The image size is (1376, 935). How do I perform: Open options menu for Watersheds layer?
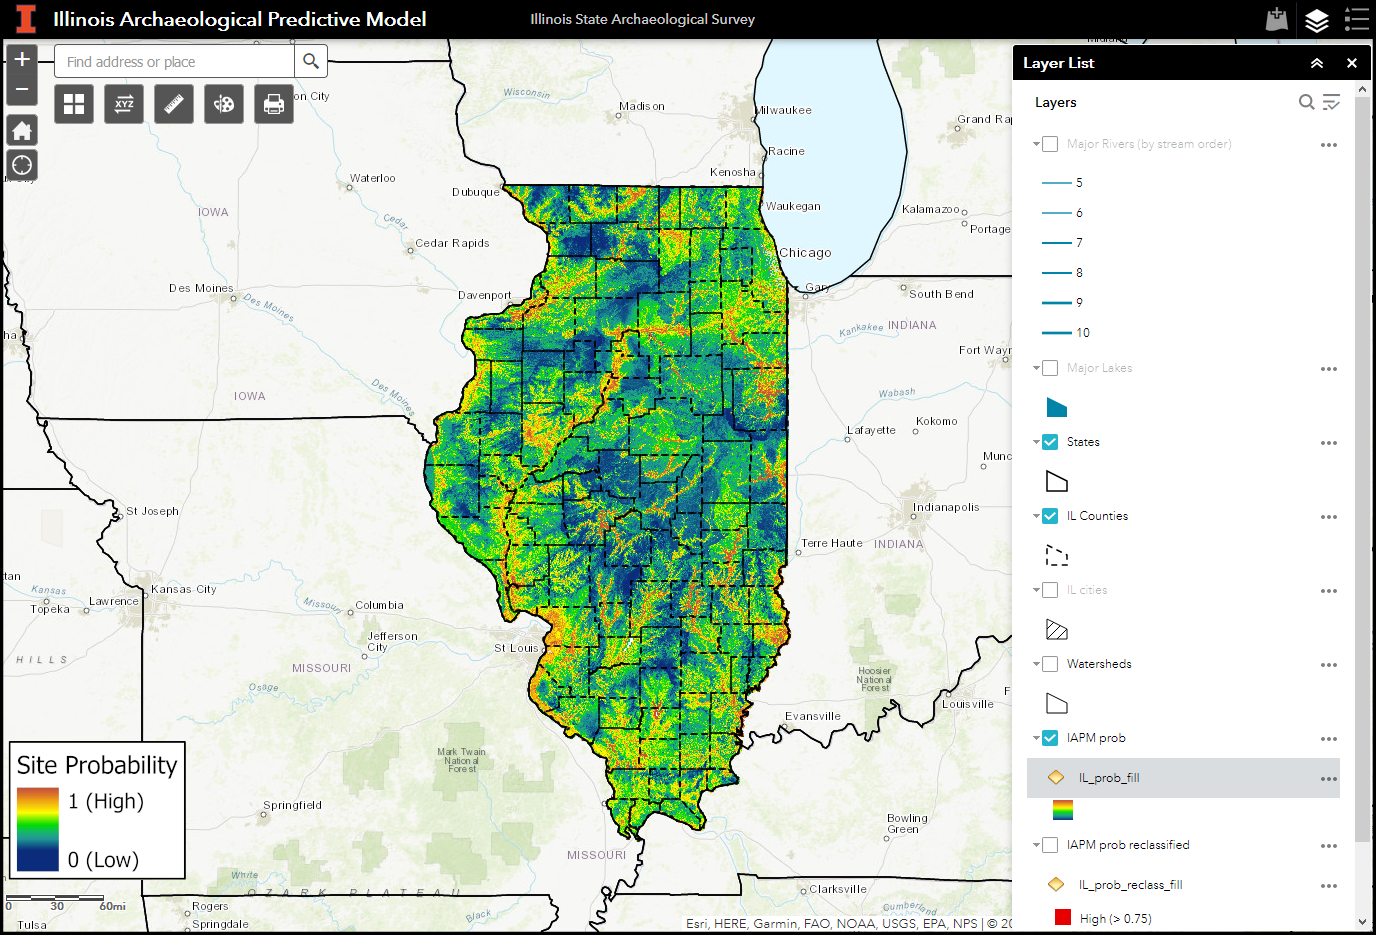pos(1328,665)
